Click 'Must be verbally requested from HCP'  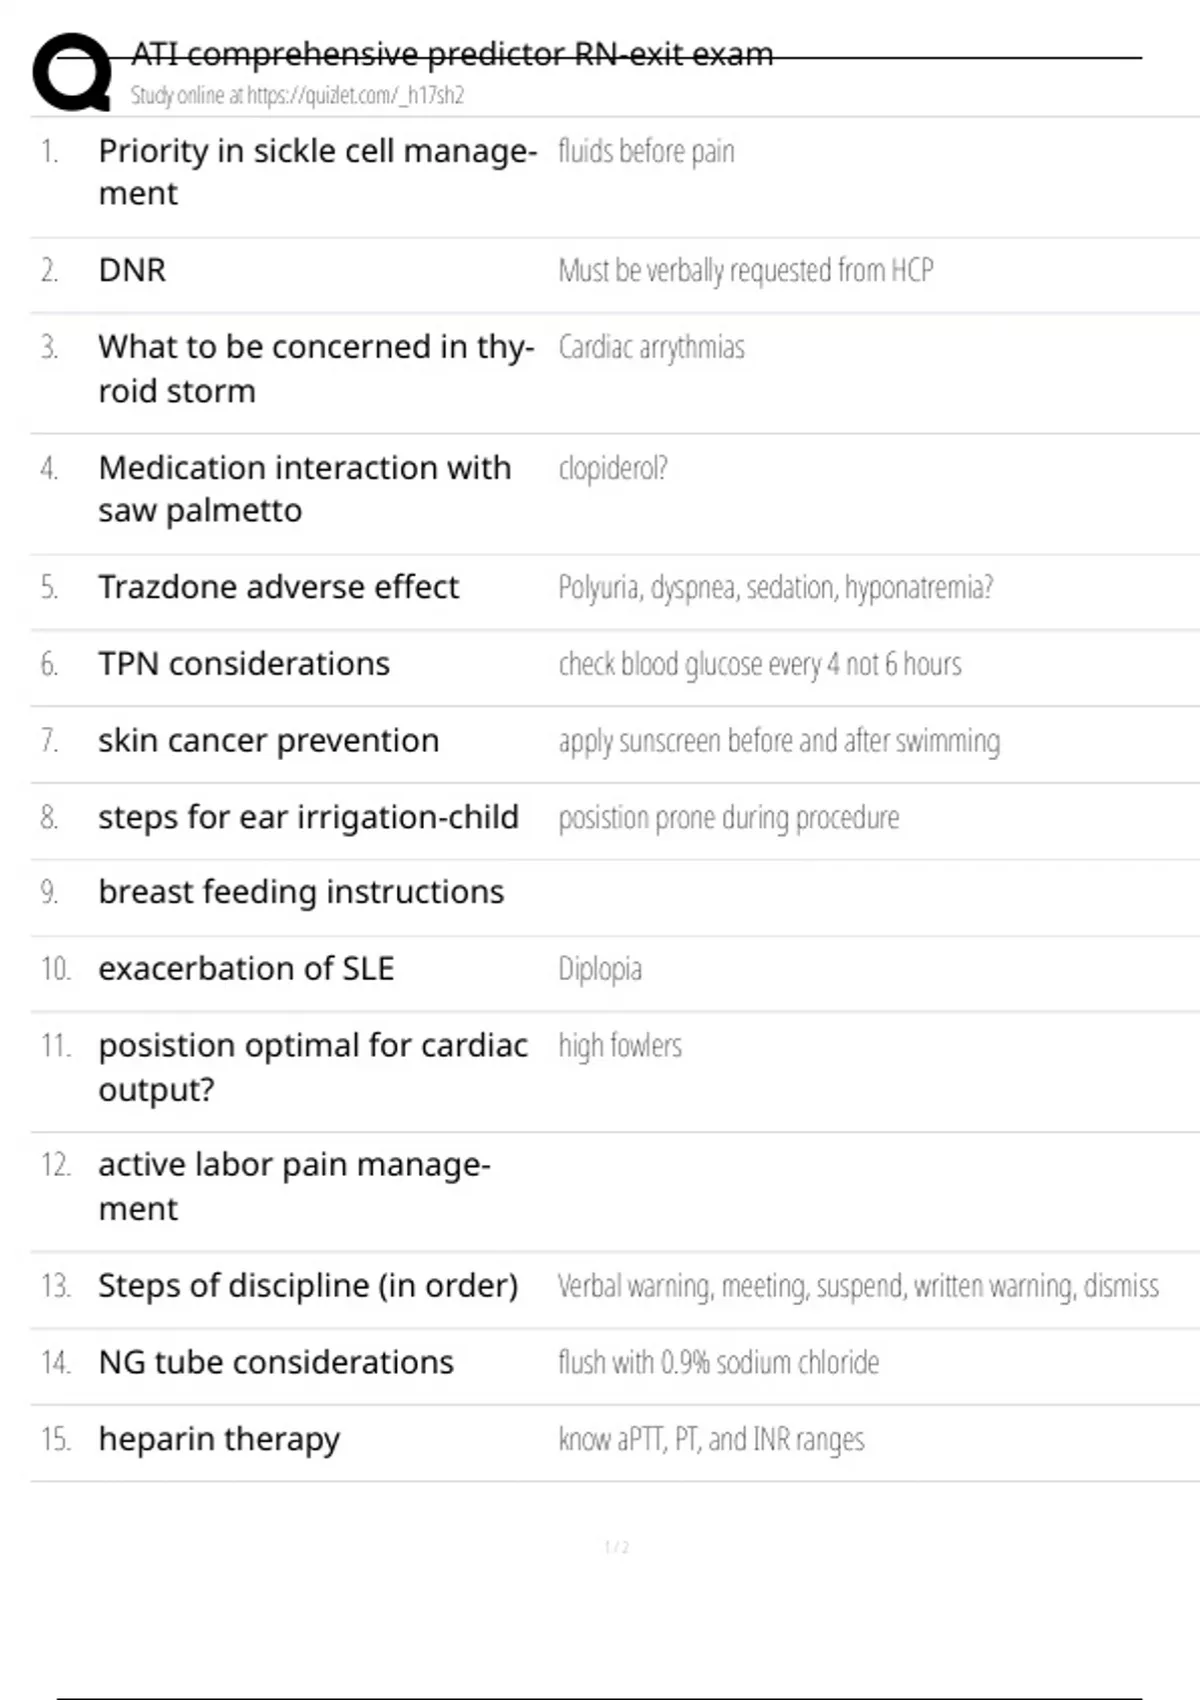click(746, 270)
